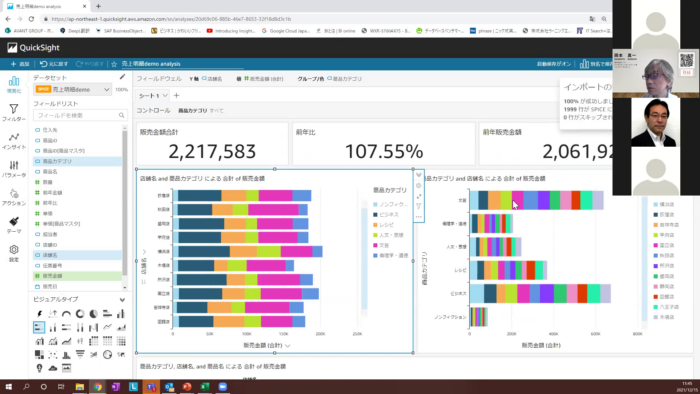The width and height of the screenshot is (700, 394).
Task: Click the 追加 add button in the top bar
Action: tap(20, 64)
